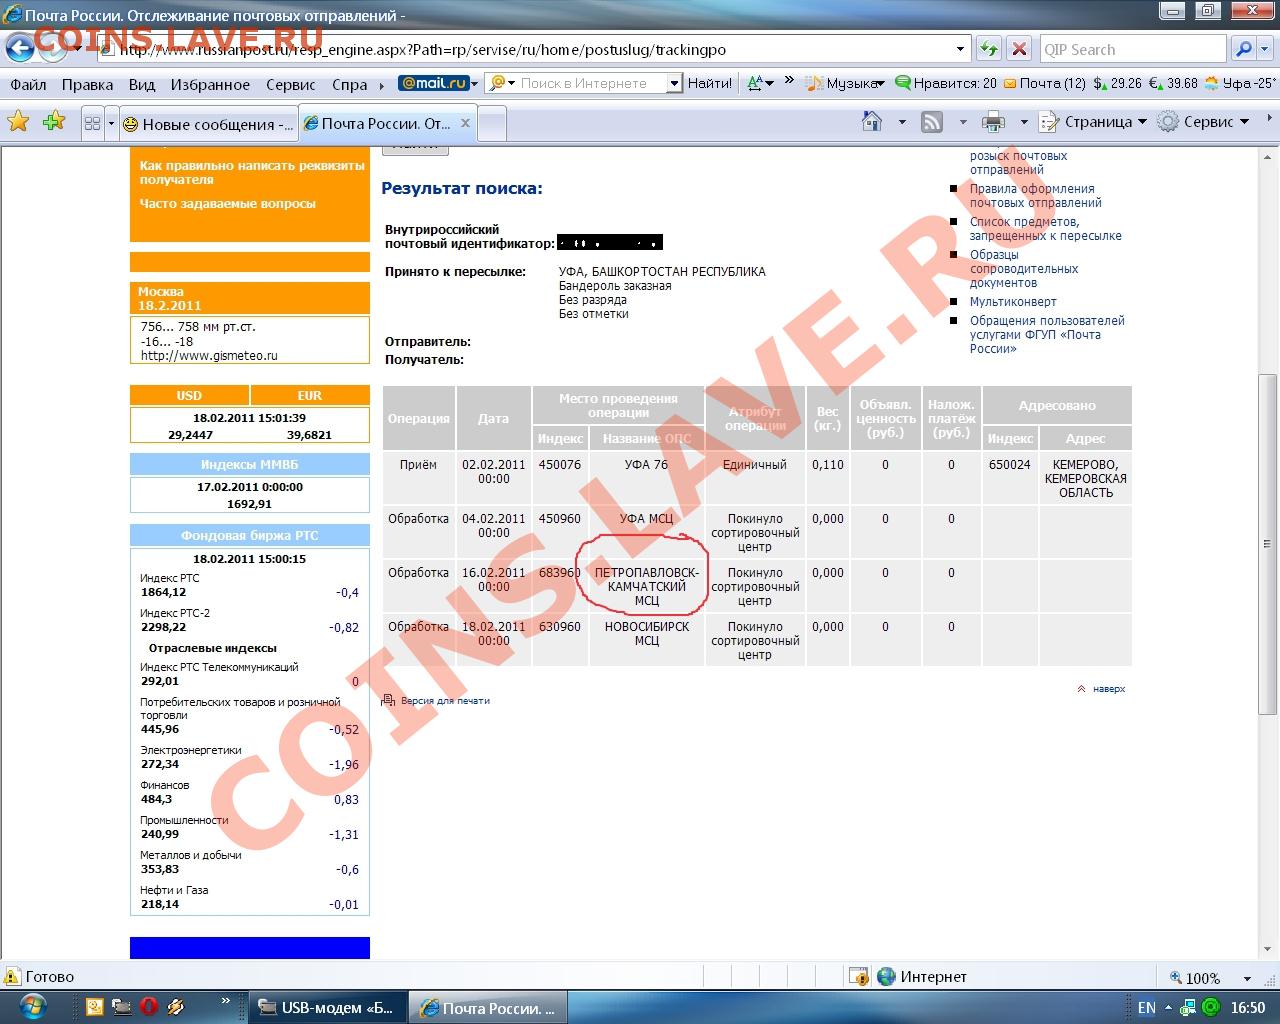Switch to the Новые сообщения tab
Viewport: 1280px width, 1024px height.
click(x=208, y=124)
